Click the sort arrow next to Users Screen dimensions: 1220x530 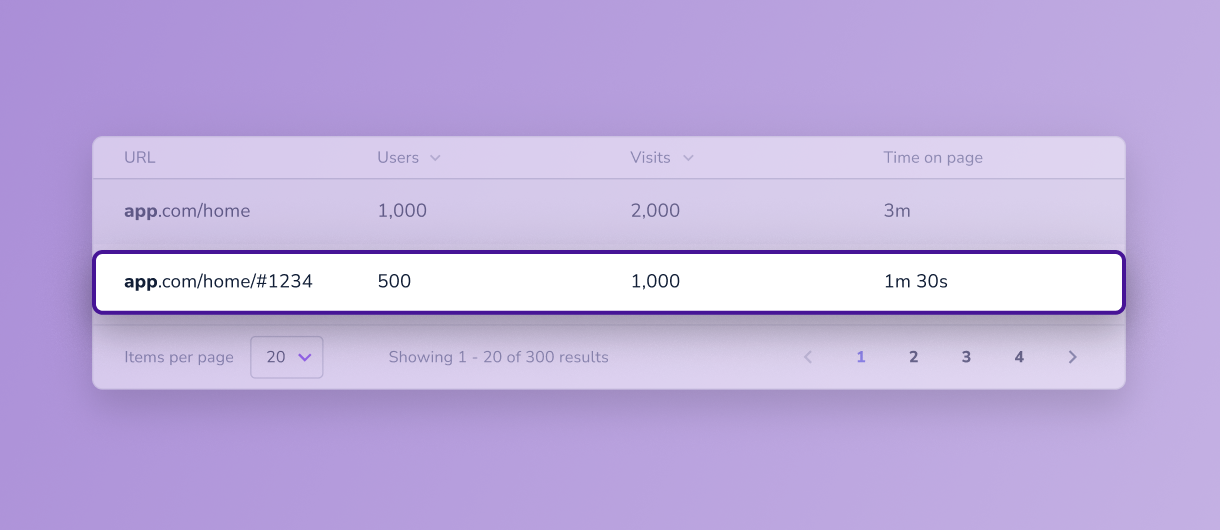pos(434,158)
